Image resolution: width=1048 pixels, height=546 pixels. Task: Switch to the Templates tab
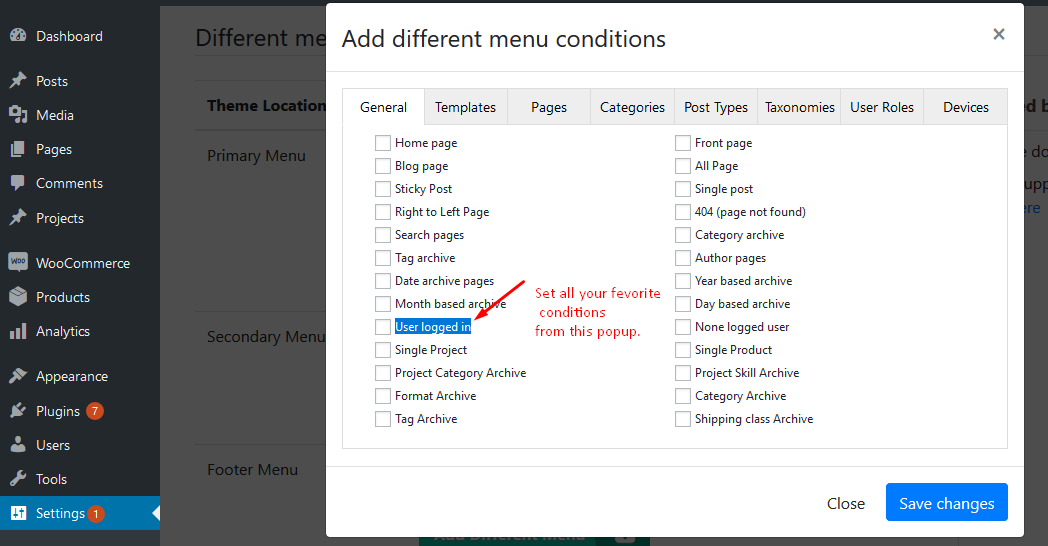pyautogui.click(x=466, y=107)
